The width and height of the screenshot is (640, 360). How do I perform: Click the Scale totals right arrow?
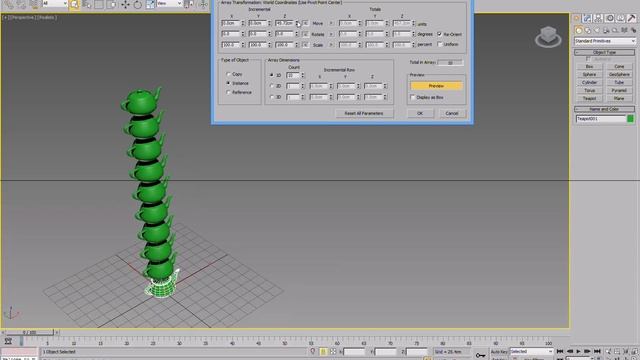pos(331,44)
